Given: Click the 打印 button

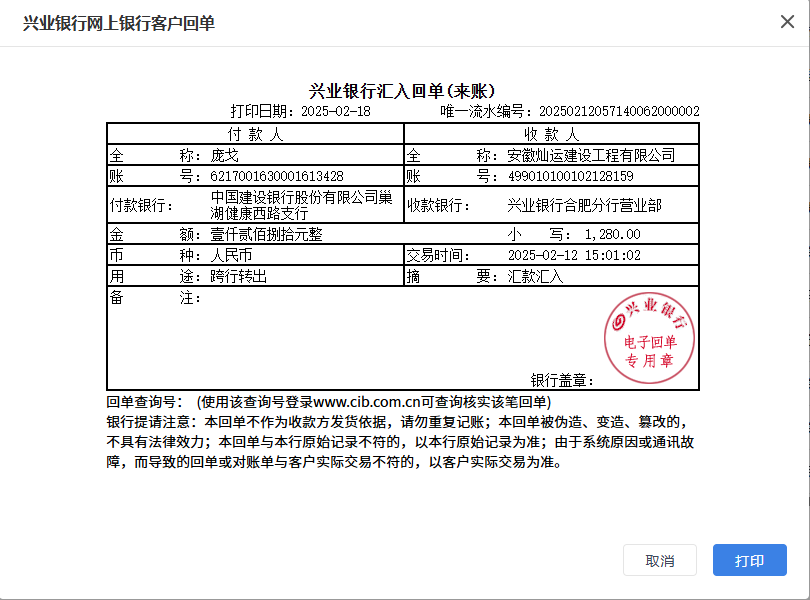Looking at the screenshot, I should tap(749, 560).
